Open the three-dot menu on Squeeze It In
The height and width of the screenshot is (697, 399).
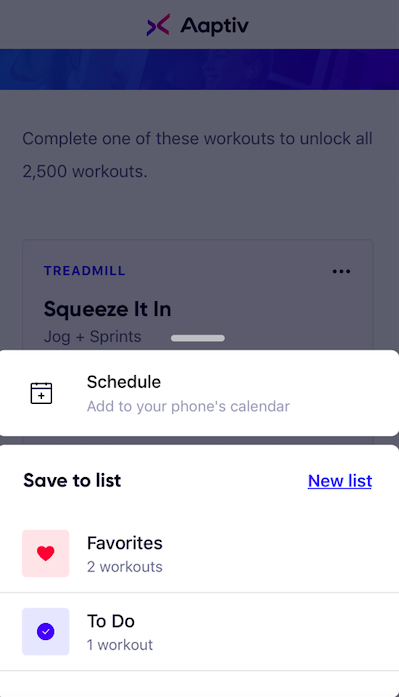pos(341,271)
